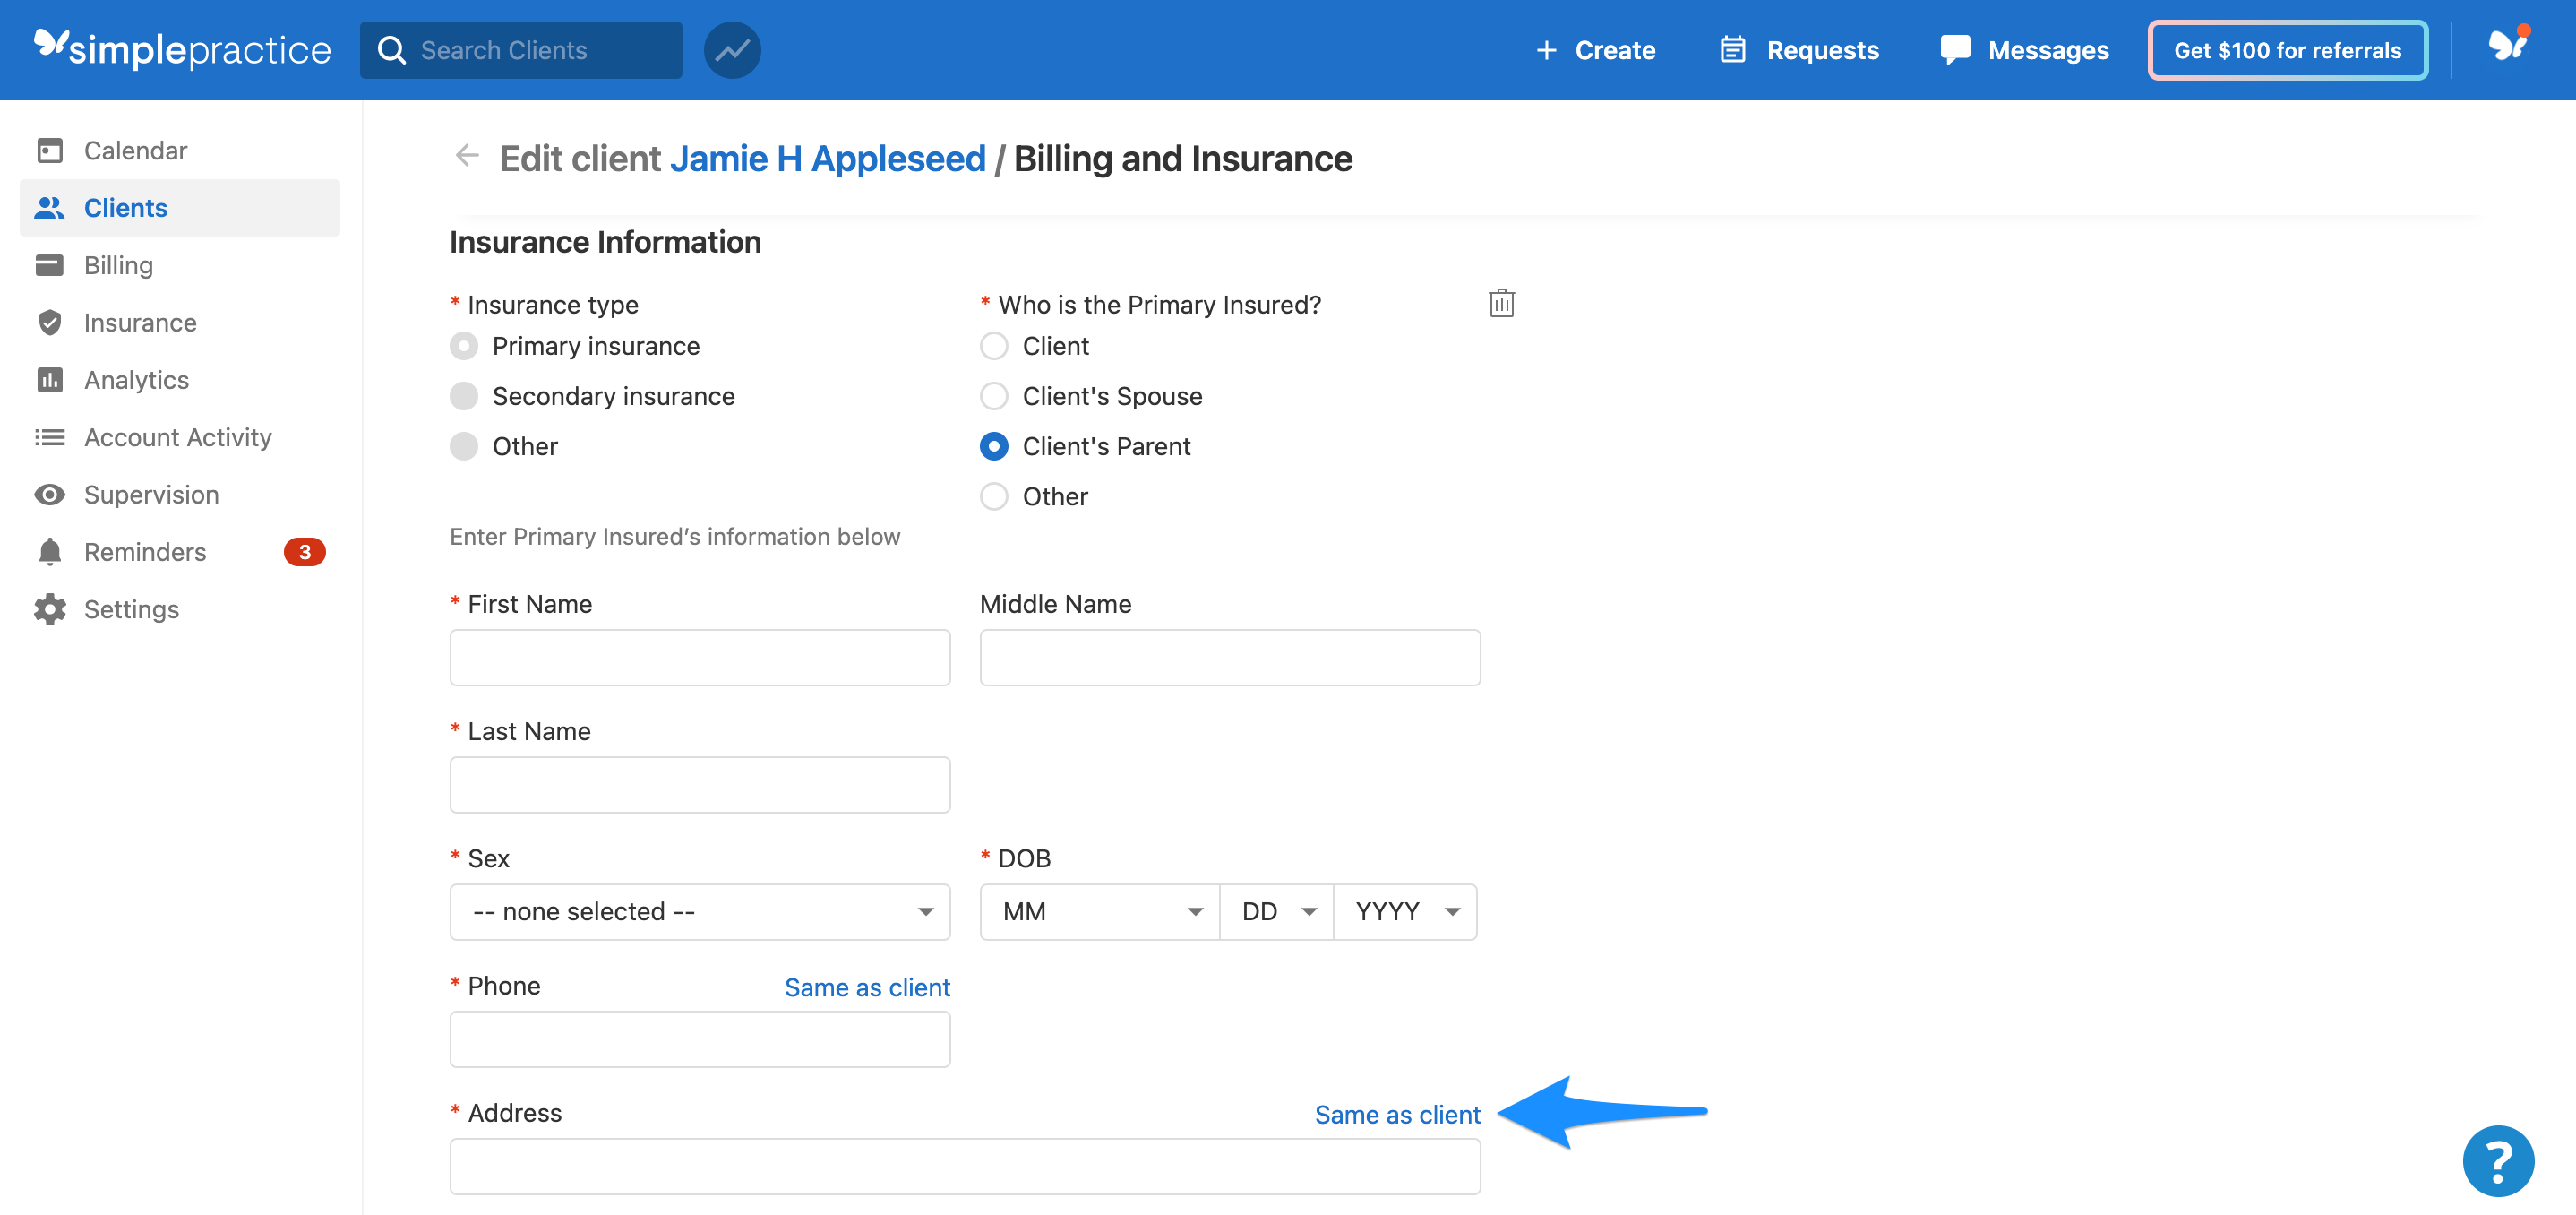Switch to the Billing section in sidebar
The width and height of the screenshot is (2576, 1215).
click(118, 265)
